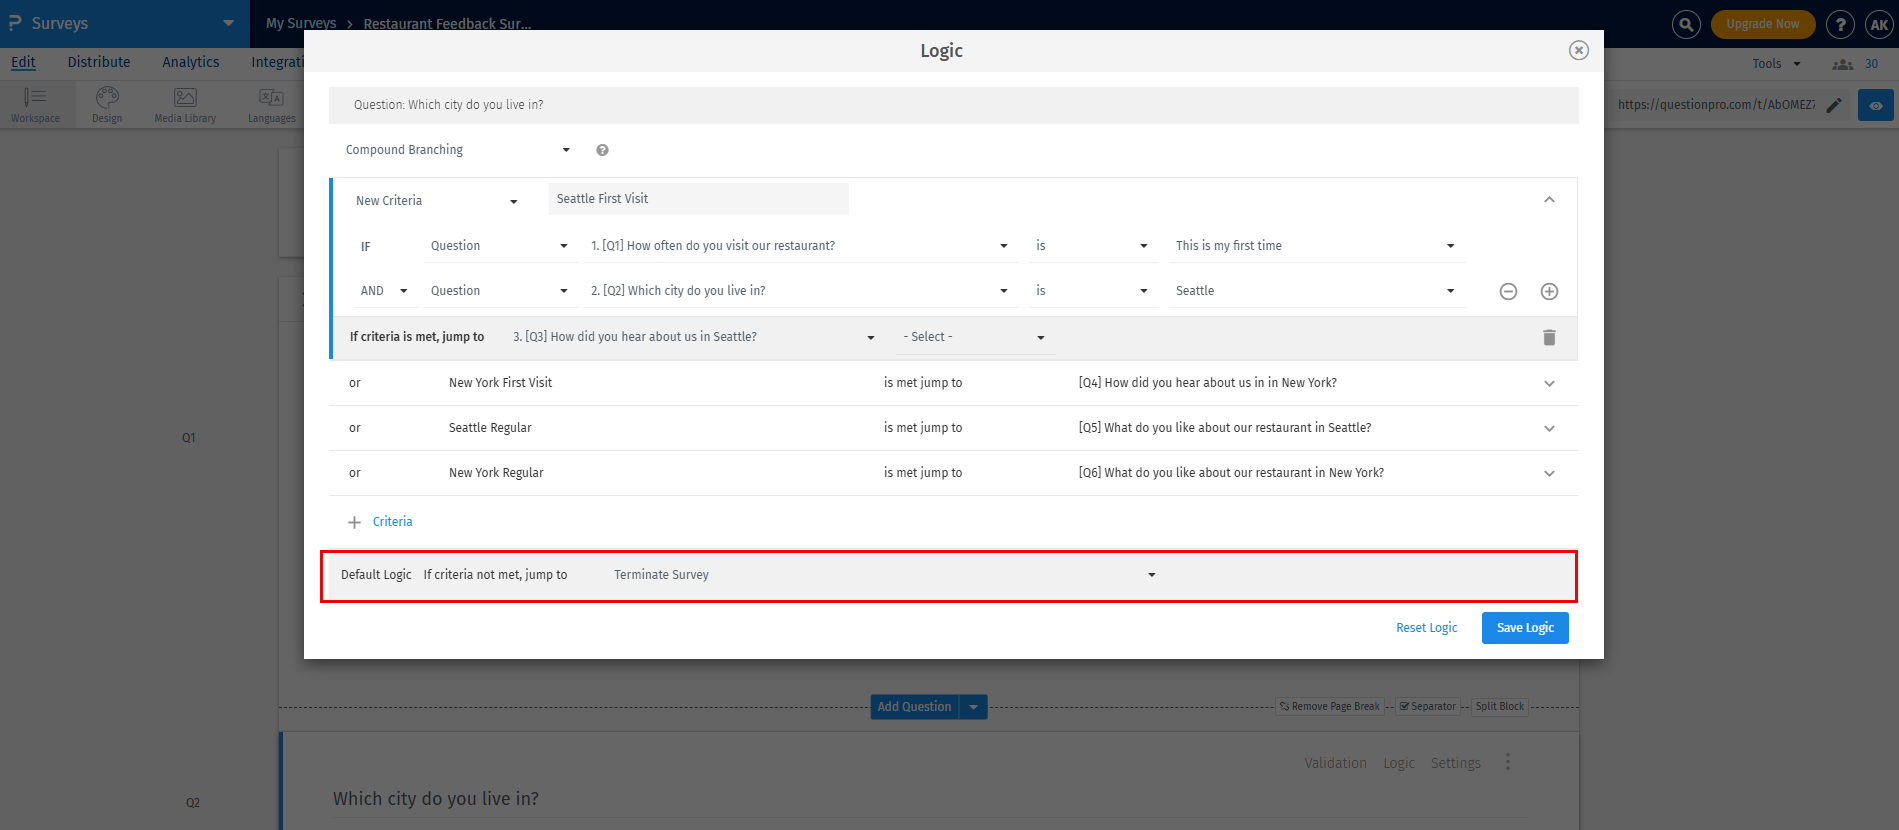Viewport: 1899px width, 830px height.
Task: Remove the AND condition row with minus icon
Action: click(x=1508, y=291)
